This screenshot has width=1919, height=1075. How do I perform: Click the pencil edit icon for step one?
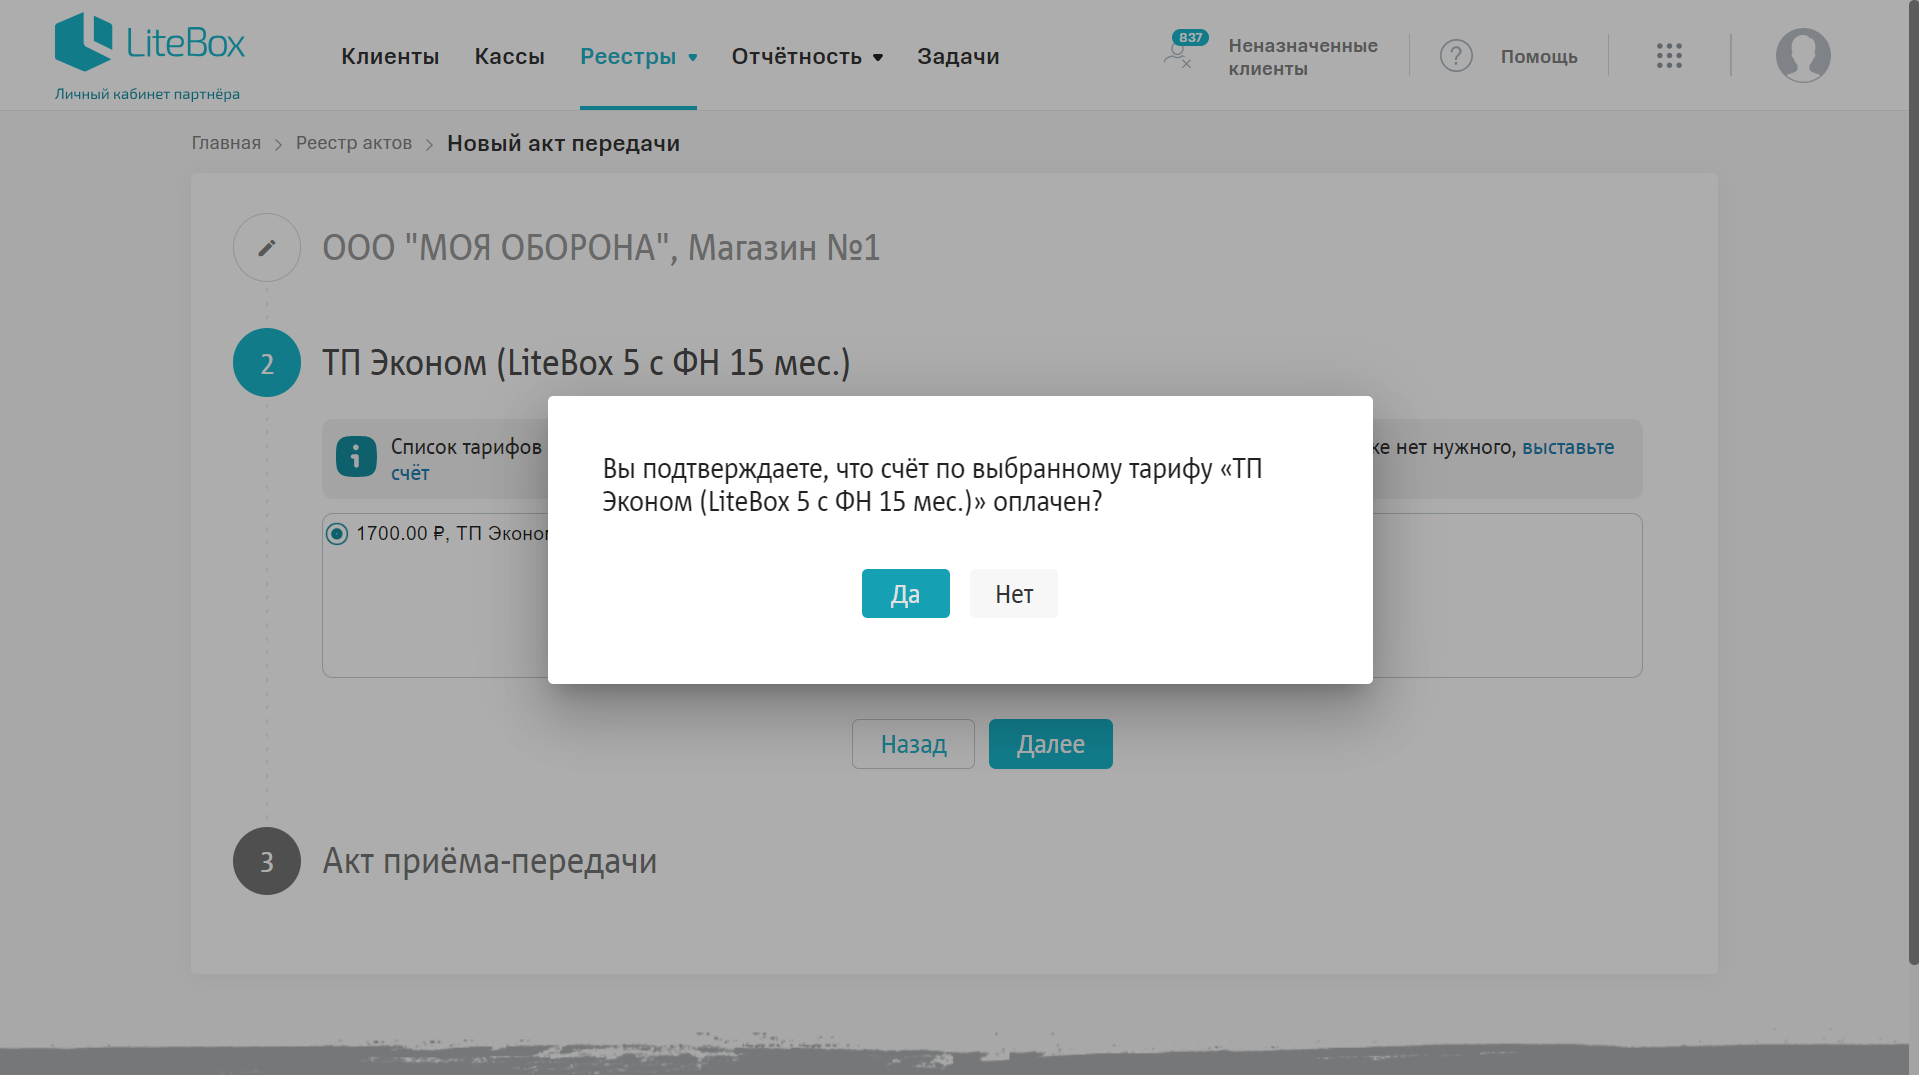tap(267, 248)
